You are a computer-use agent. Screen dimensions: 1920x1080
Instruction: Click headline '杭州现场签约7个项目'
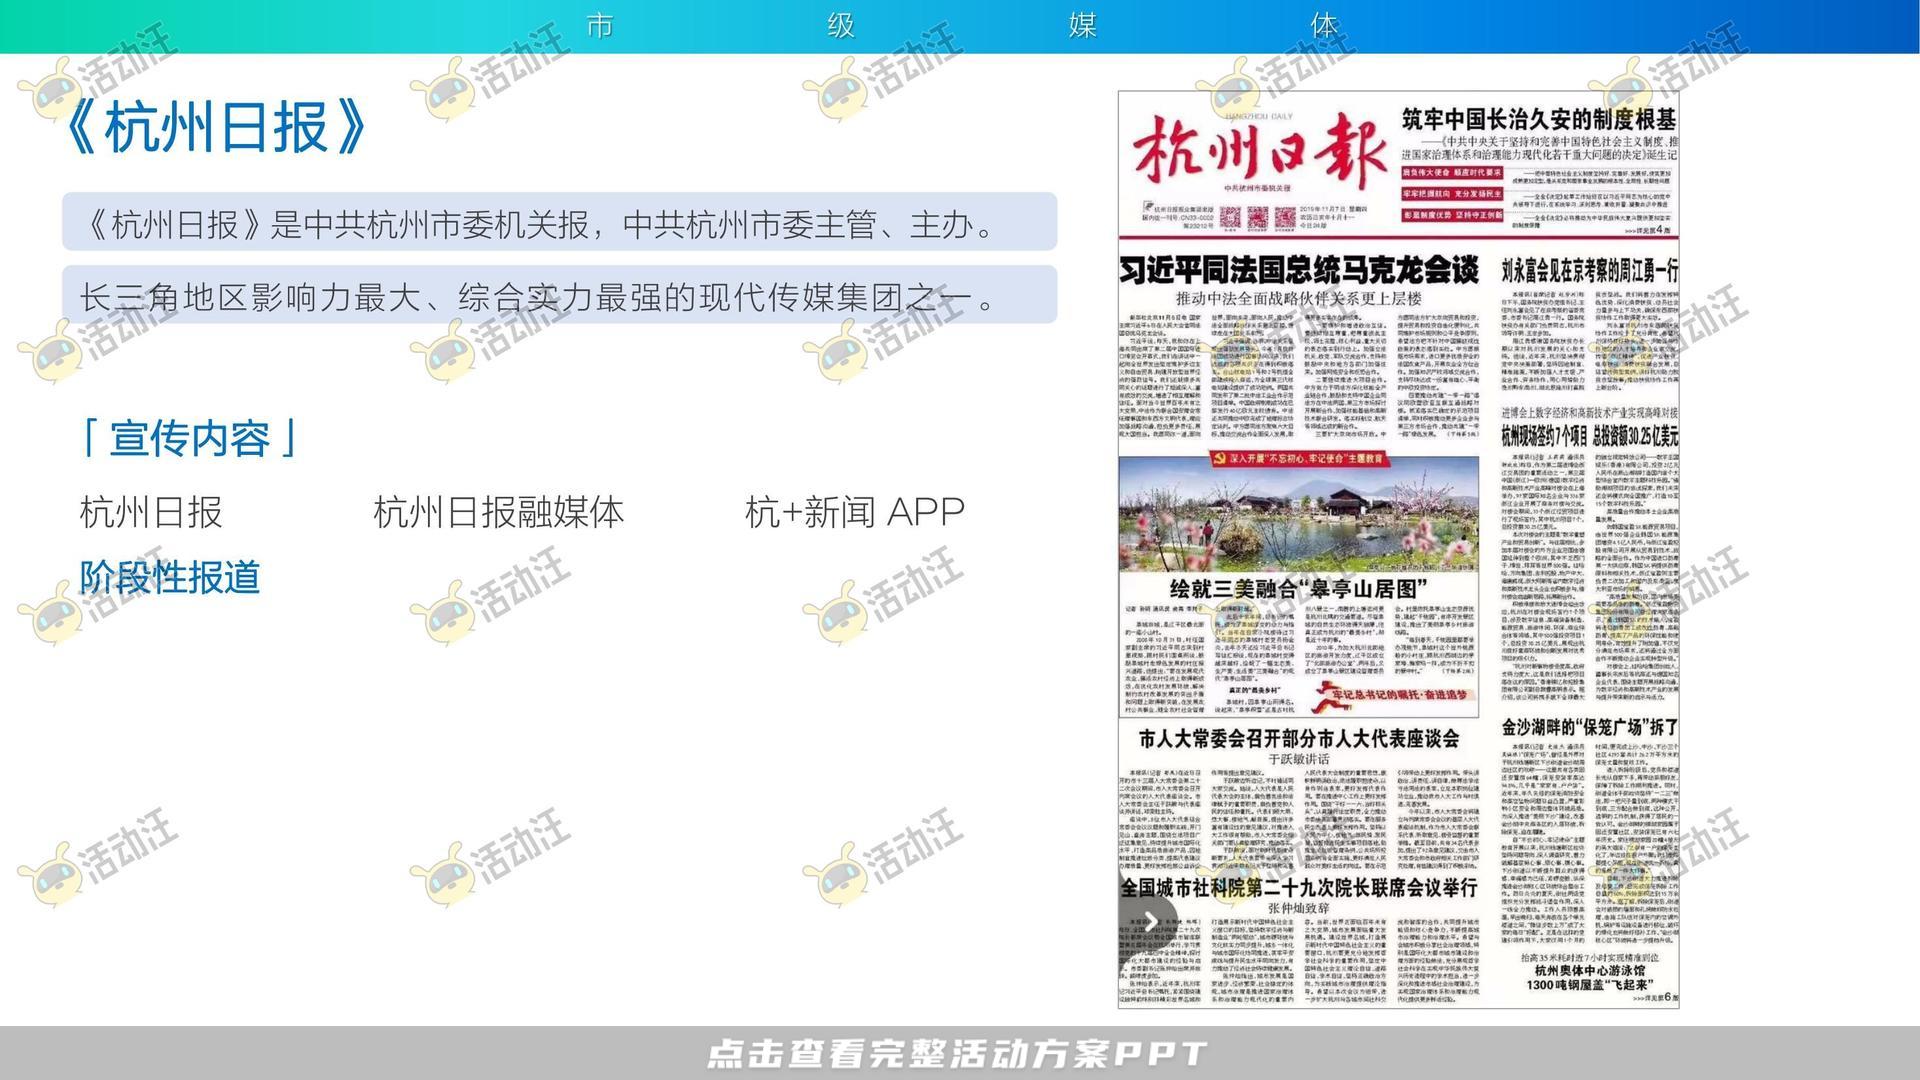tap(1545, 436)
